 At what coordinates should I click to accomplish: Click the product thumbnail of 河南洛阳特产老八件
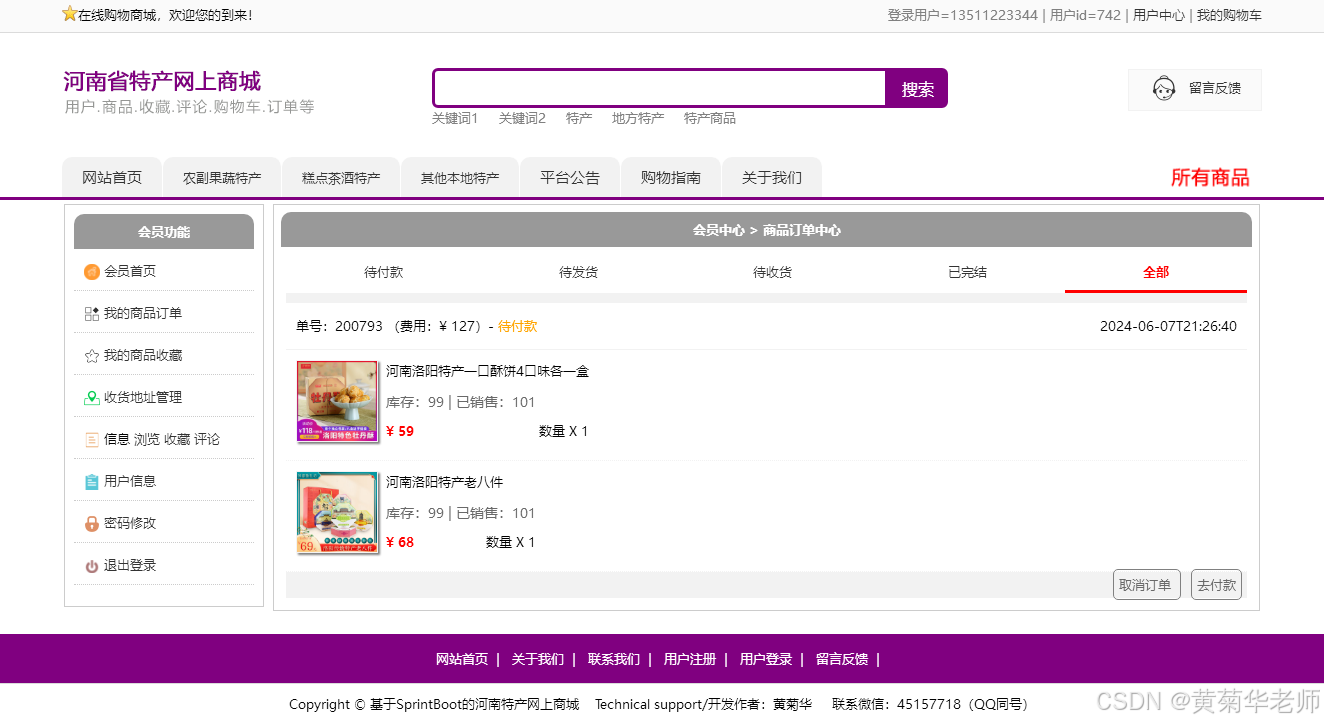click(x=337, y=512)
